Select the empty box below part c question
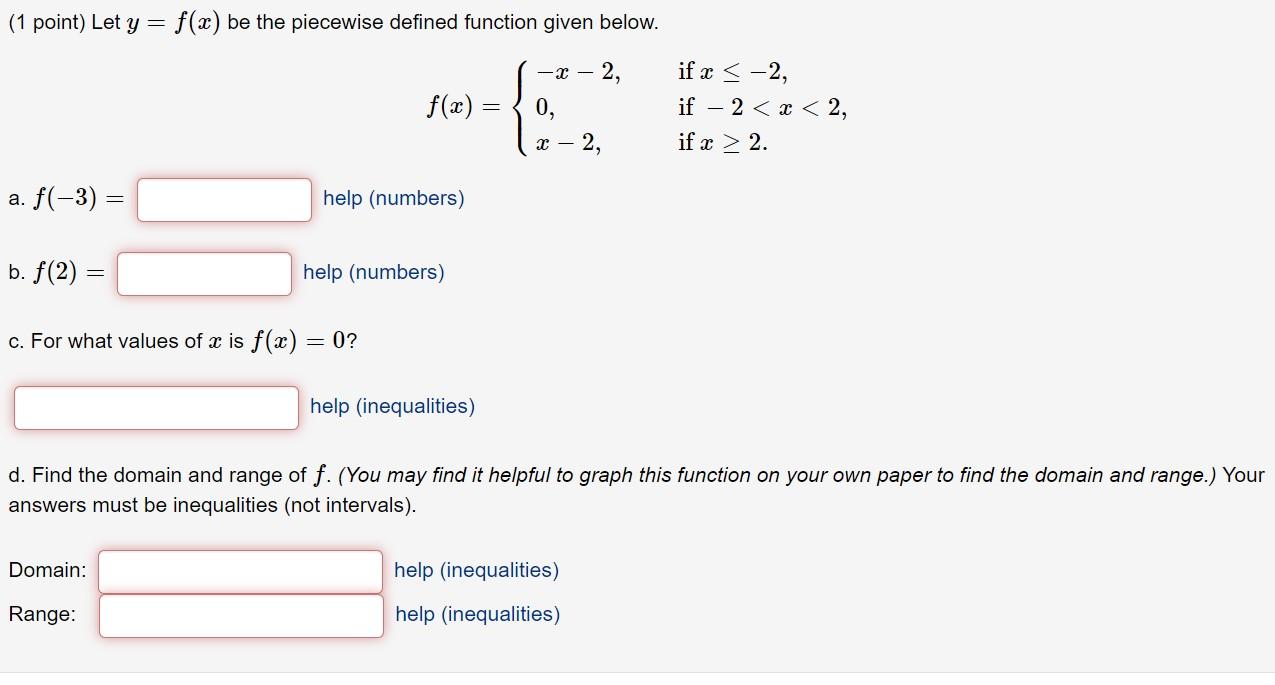 click(x=156, y=407)
